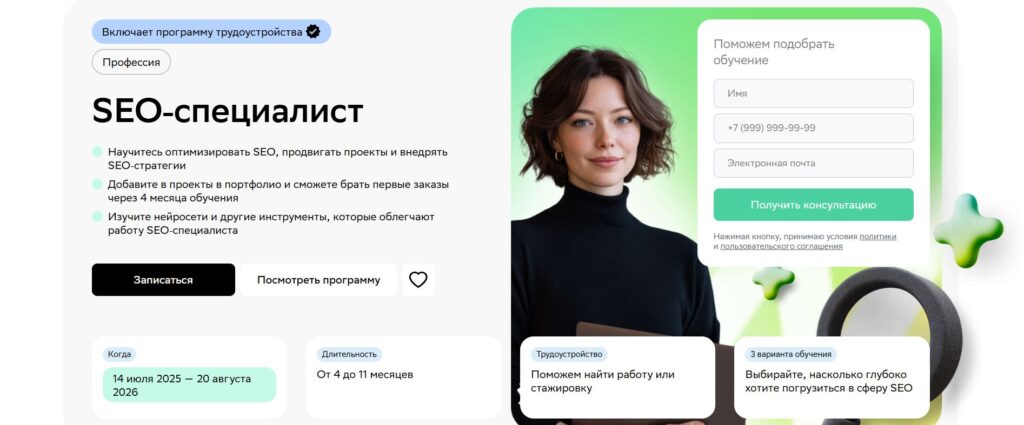1024x425 pixels.
Task: Click the highlighted course dates label
Action: pyautogui.click(x=189, y=385)
